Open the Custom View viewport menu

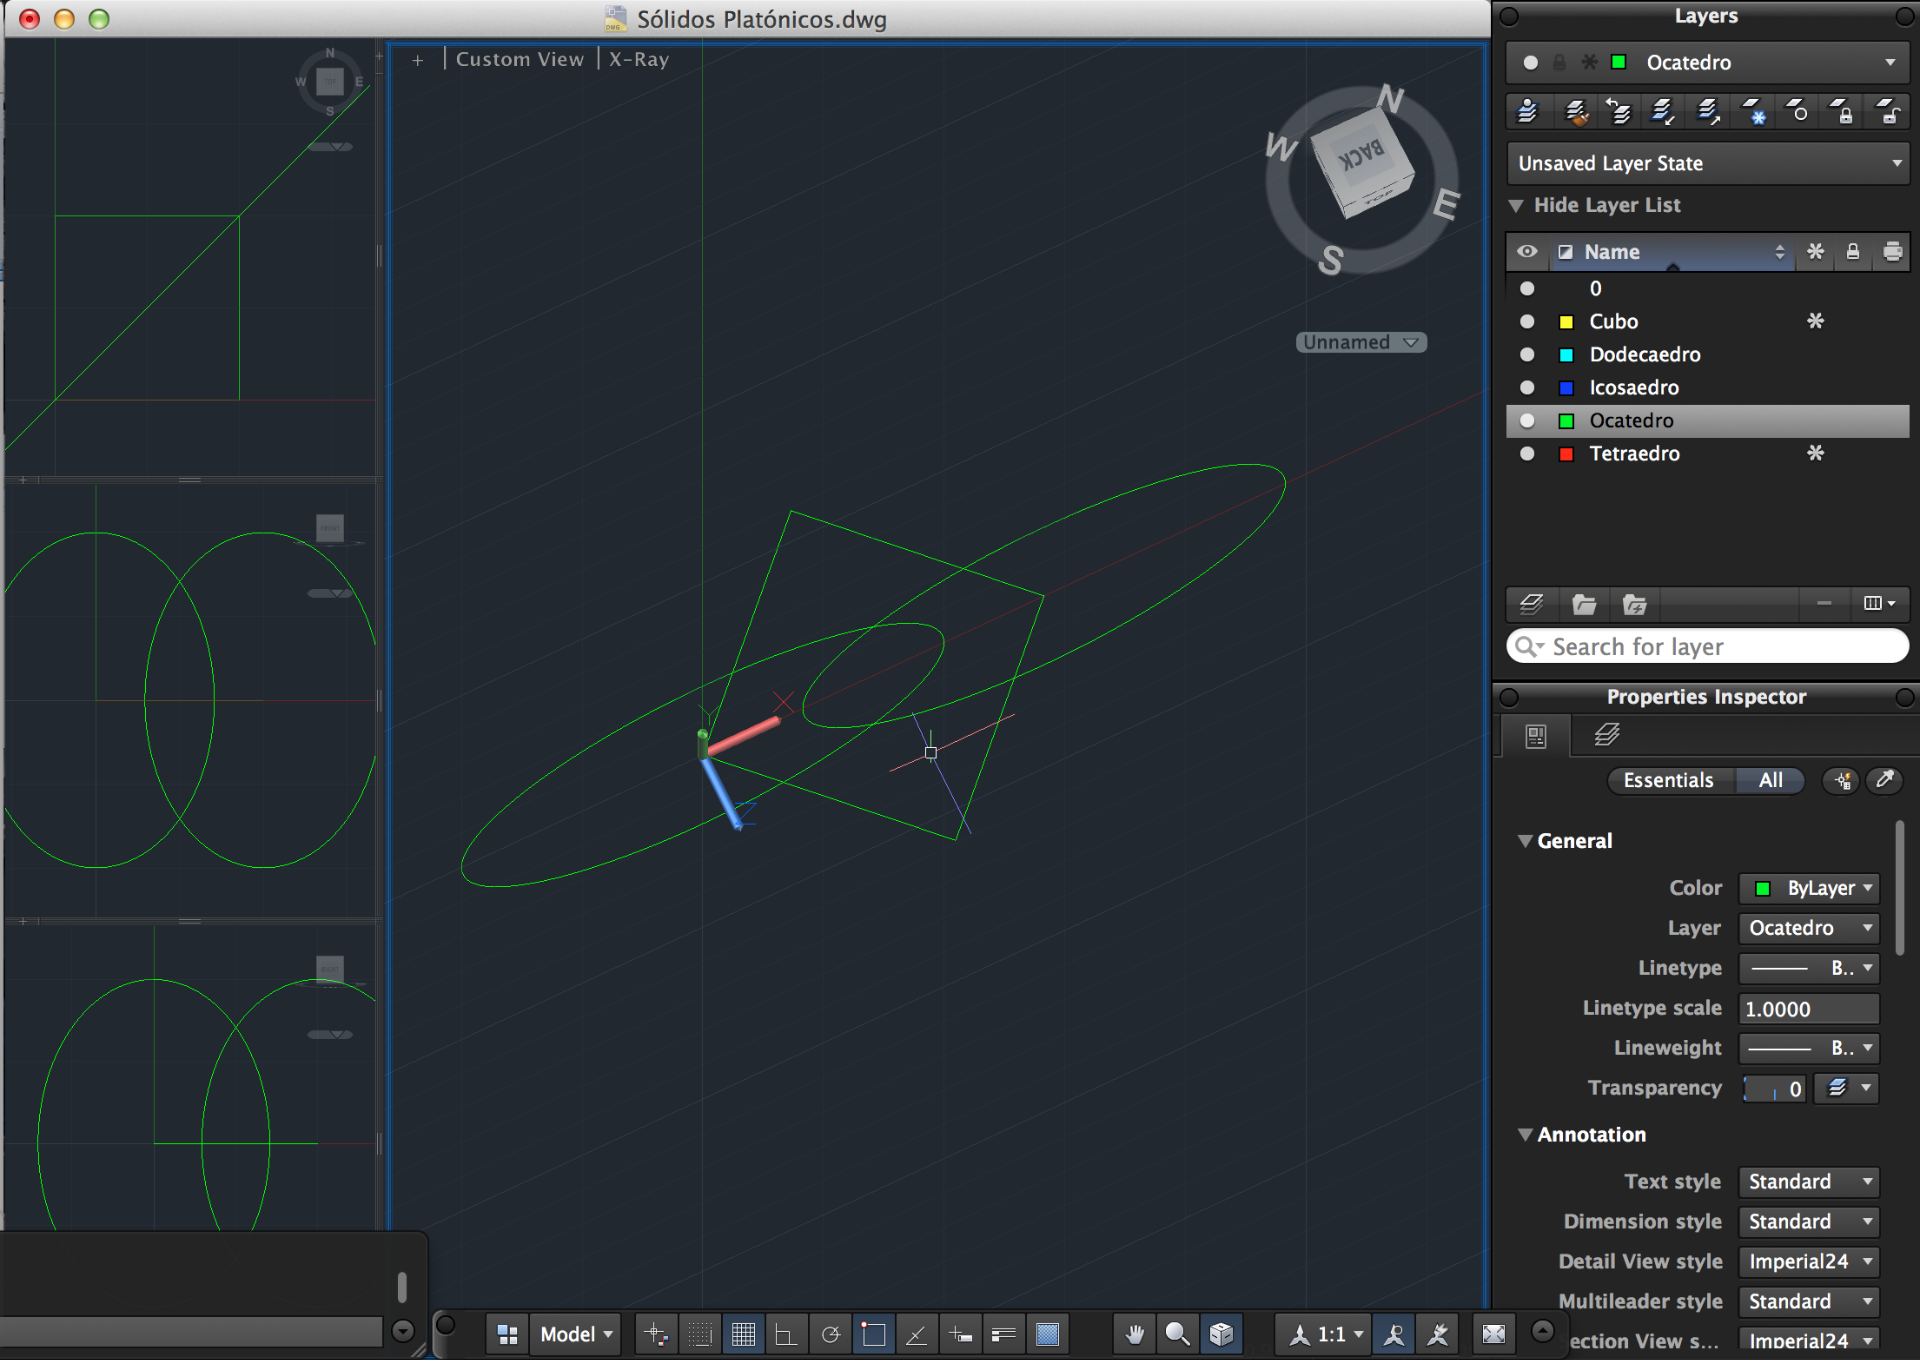click(519, 59)
